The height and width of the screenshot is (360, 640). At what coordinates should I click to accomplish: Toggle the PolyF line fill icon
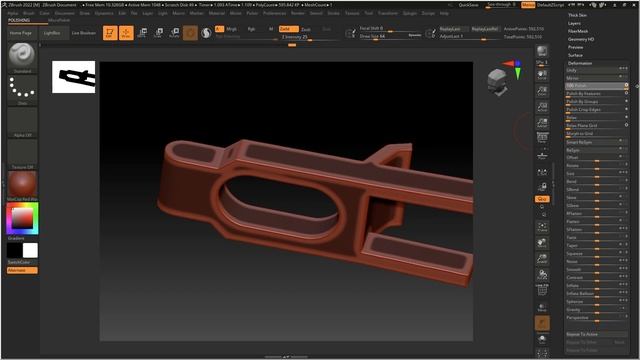(542, 290)
